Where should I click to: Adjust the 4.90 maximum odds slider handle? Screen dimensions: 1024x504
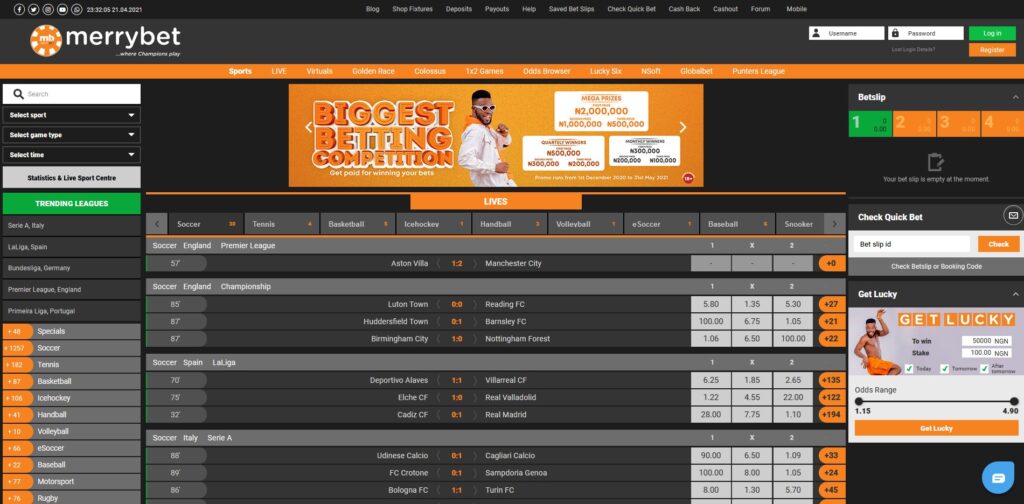tap(1014, 401)
